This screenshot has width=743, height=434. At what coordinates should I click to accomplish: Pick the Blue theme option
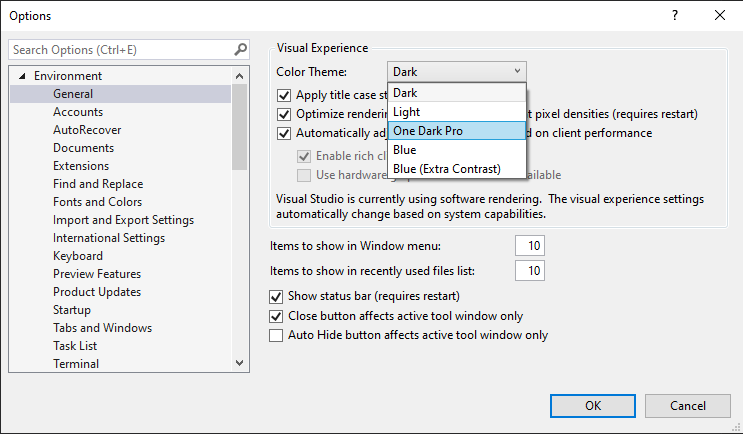coord(457,150)
